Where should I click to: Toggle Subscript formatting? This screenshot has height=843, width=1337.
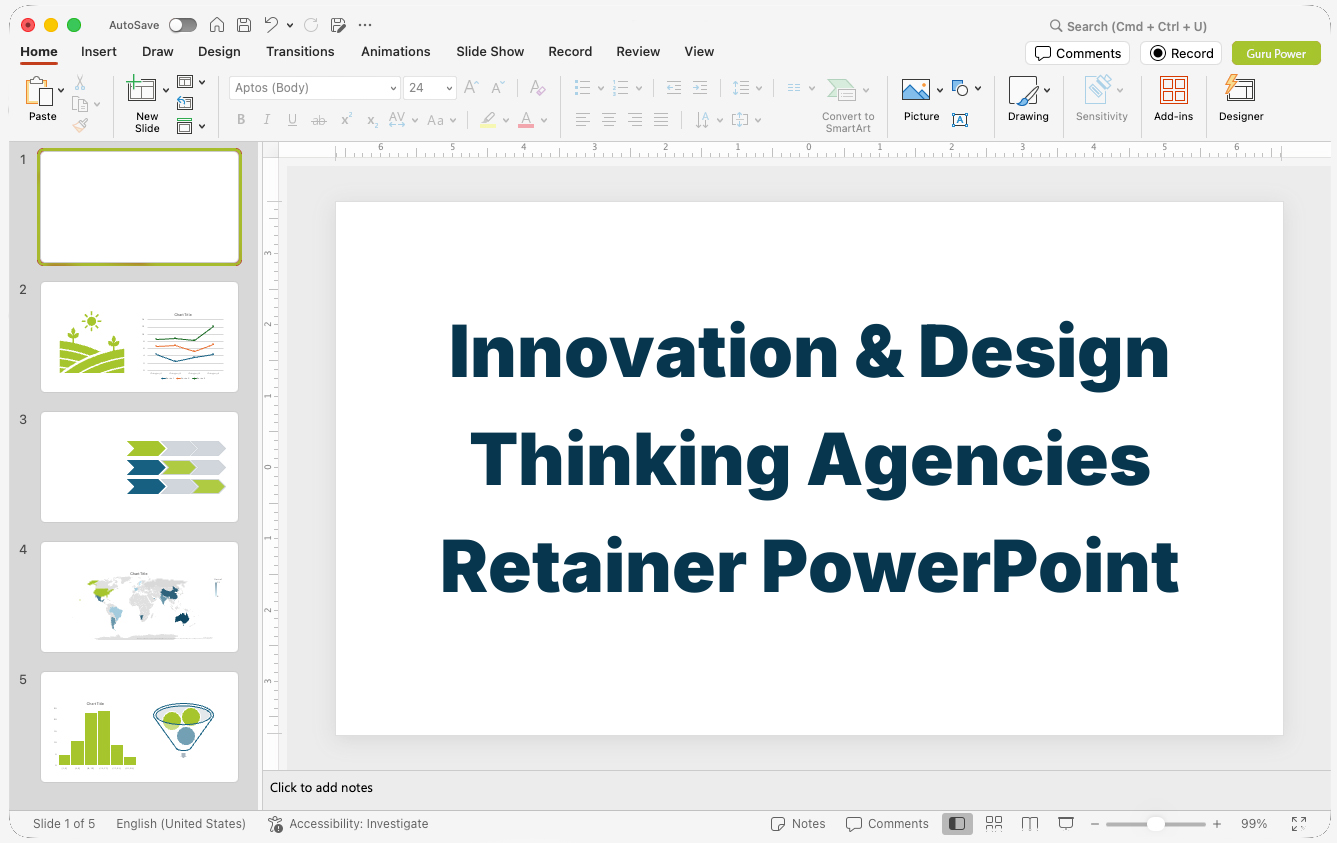pyautogui.click(x=372, y=120)
